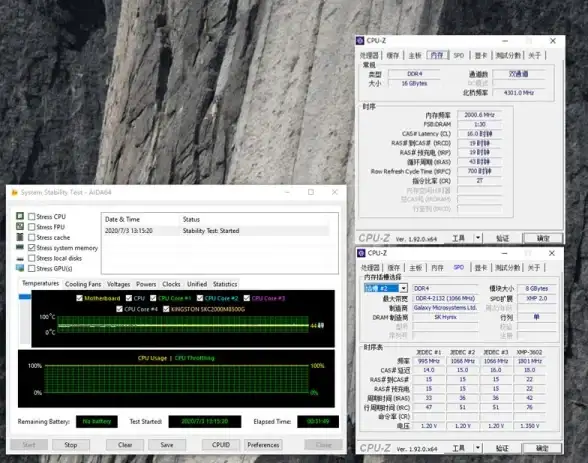The height and width of the screenshot is (463, 588).
Task: Click the Save button in AIDA64
Action: coord(167,445)
